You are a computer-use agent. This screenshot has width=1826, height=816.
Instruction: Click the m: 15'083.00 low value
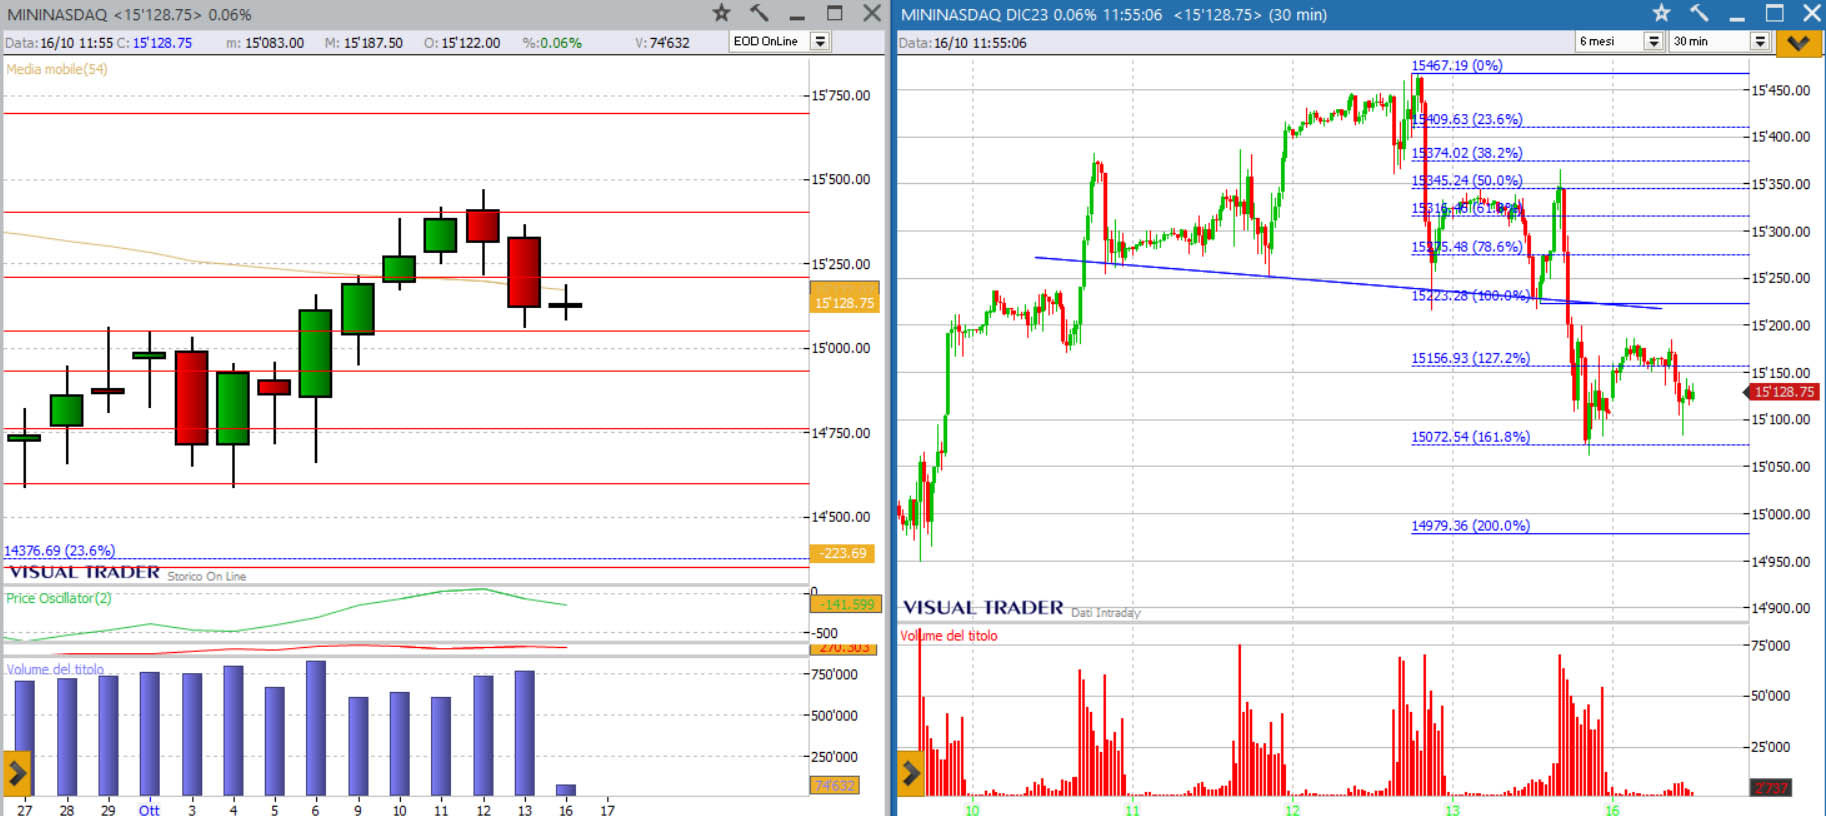coord(265,42)
